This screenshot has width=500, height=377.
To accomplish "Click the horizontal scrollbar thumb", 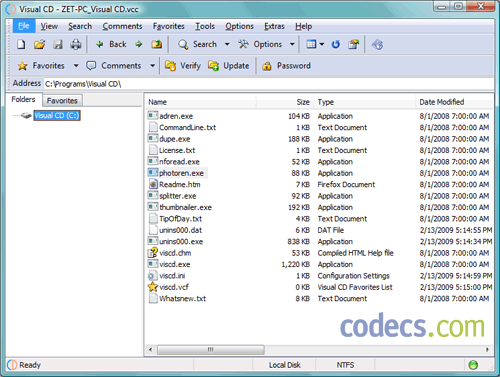I will click(211, 350).
